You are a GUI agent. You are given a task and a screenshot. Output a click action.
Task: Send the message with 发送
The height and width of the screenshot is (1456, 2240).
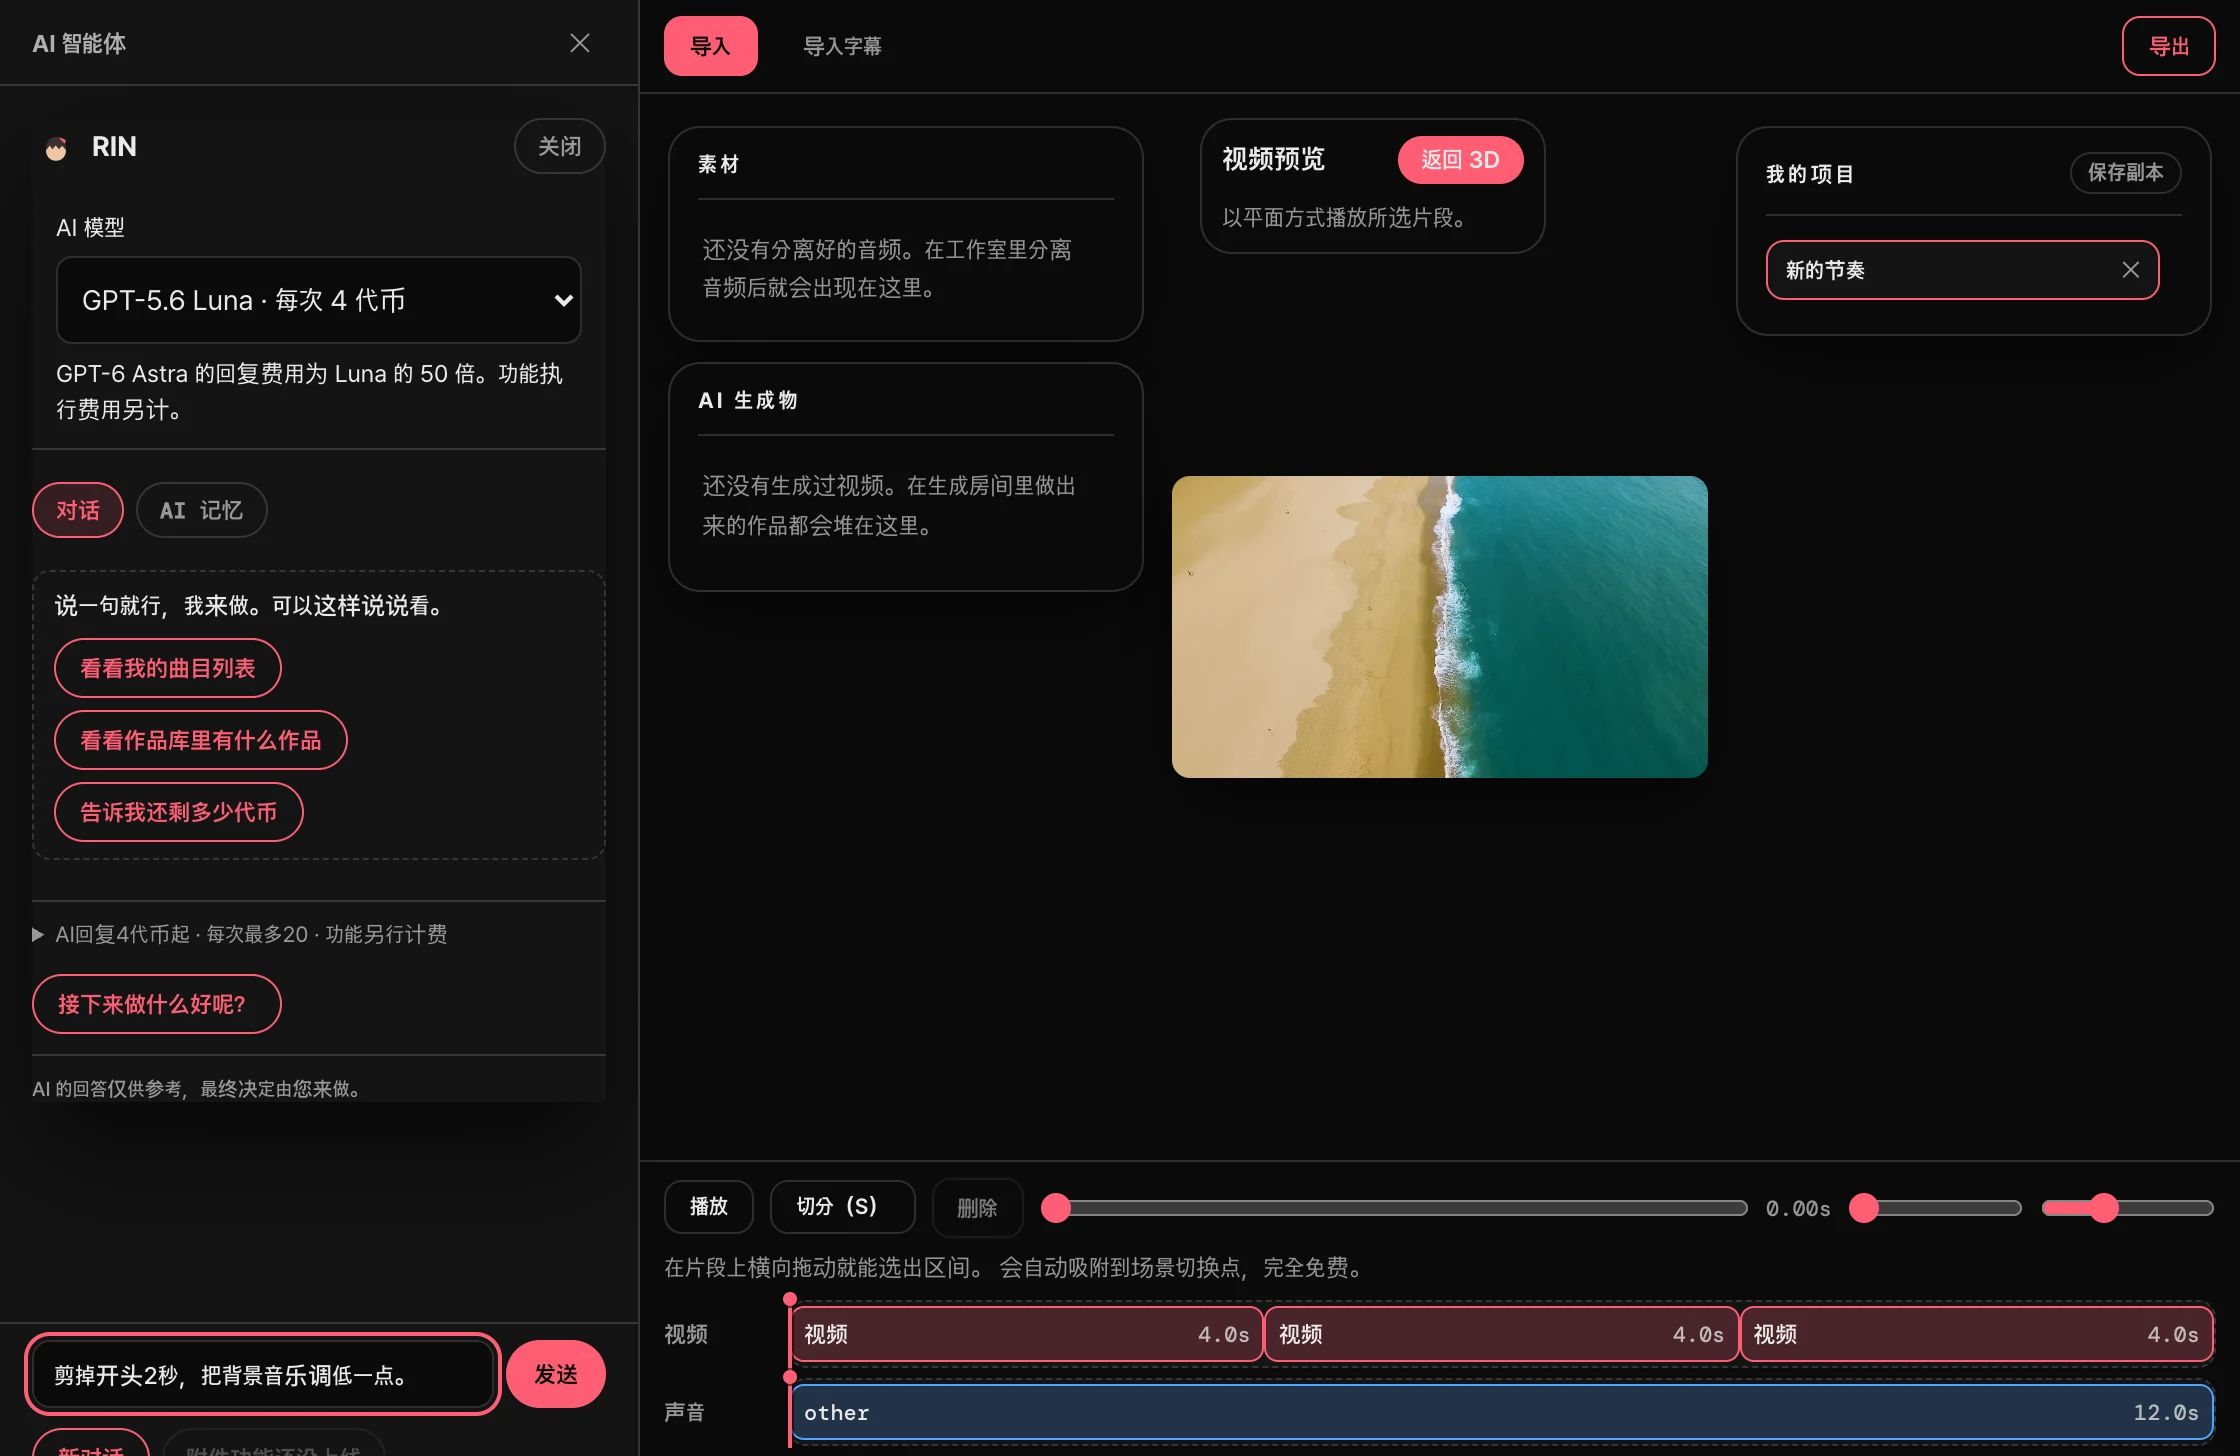[x=556, y=1374]
